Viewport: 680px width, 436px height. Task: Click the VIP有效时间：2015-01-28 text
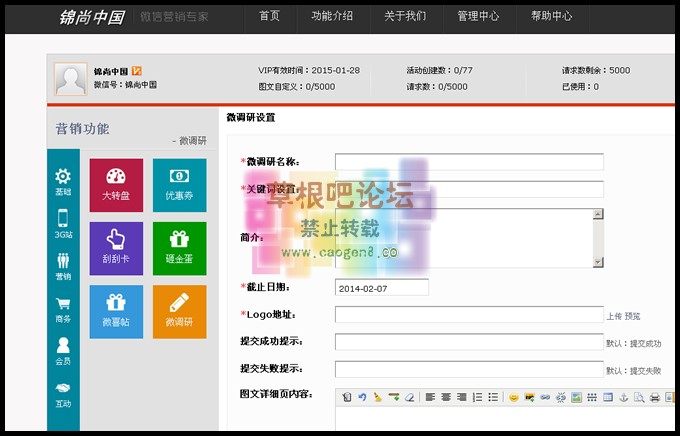[x=309, y=70]
